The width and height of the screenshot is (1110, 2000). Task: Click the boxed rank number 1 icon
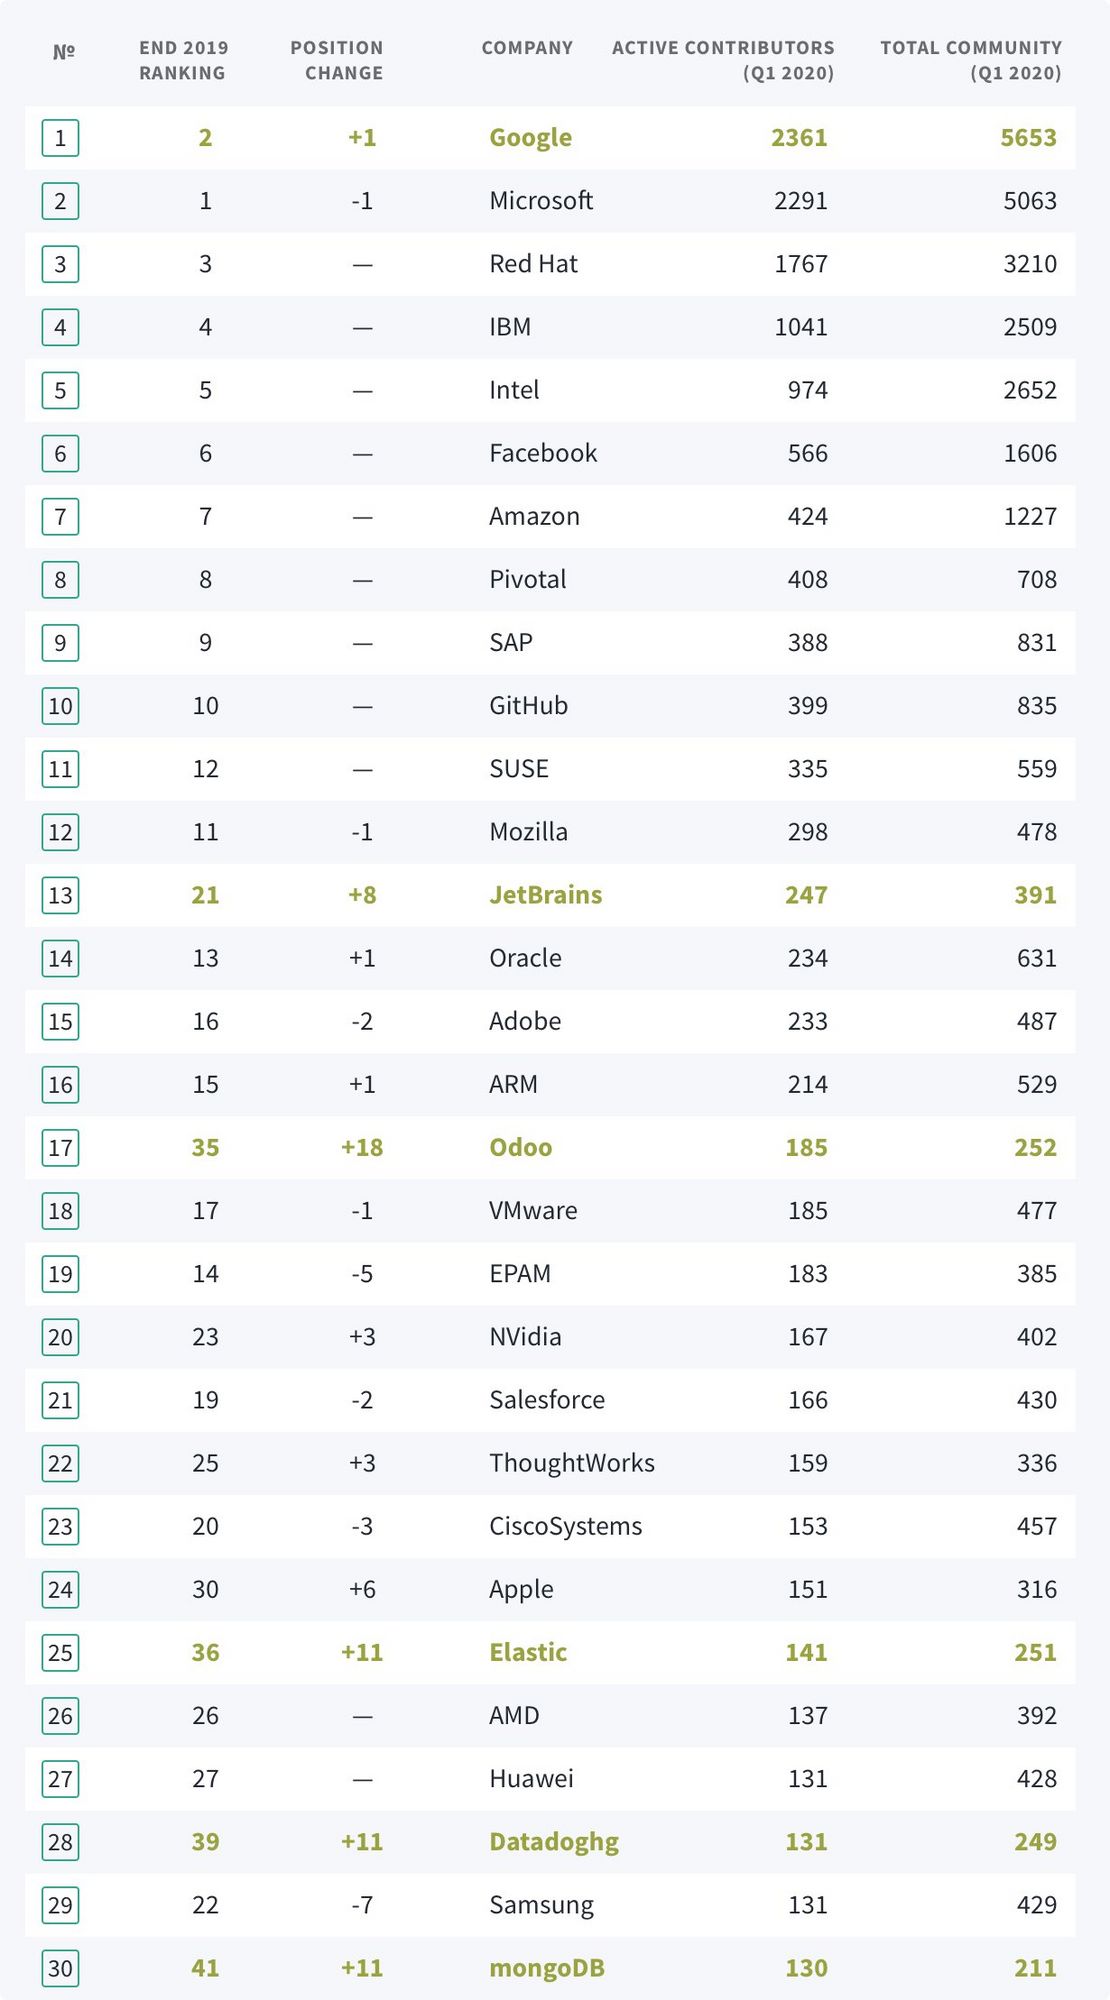[60, 138]
